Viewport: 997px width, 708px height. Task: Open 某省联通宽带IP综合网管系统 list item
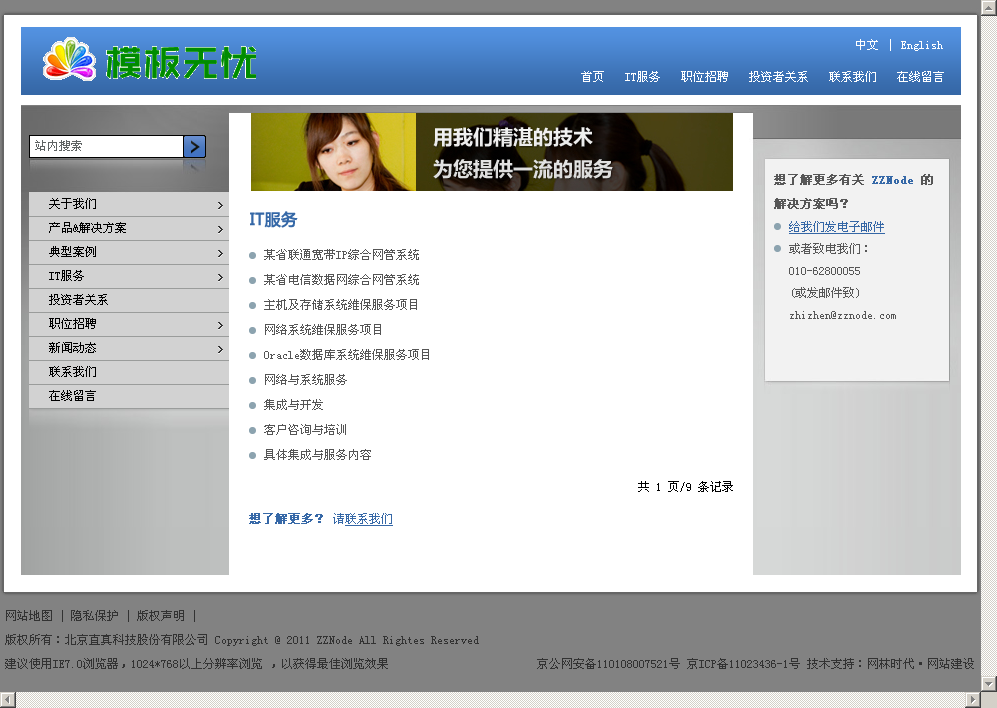point(341,255)
